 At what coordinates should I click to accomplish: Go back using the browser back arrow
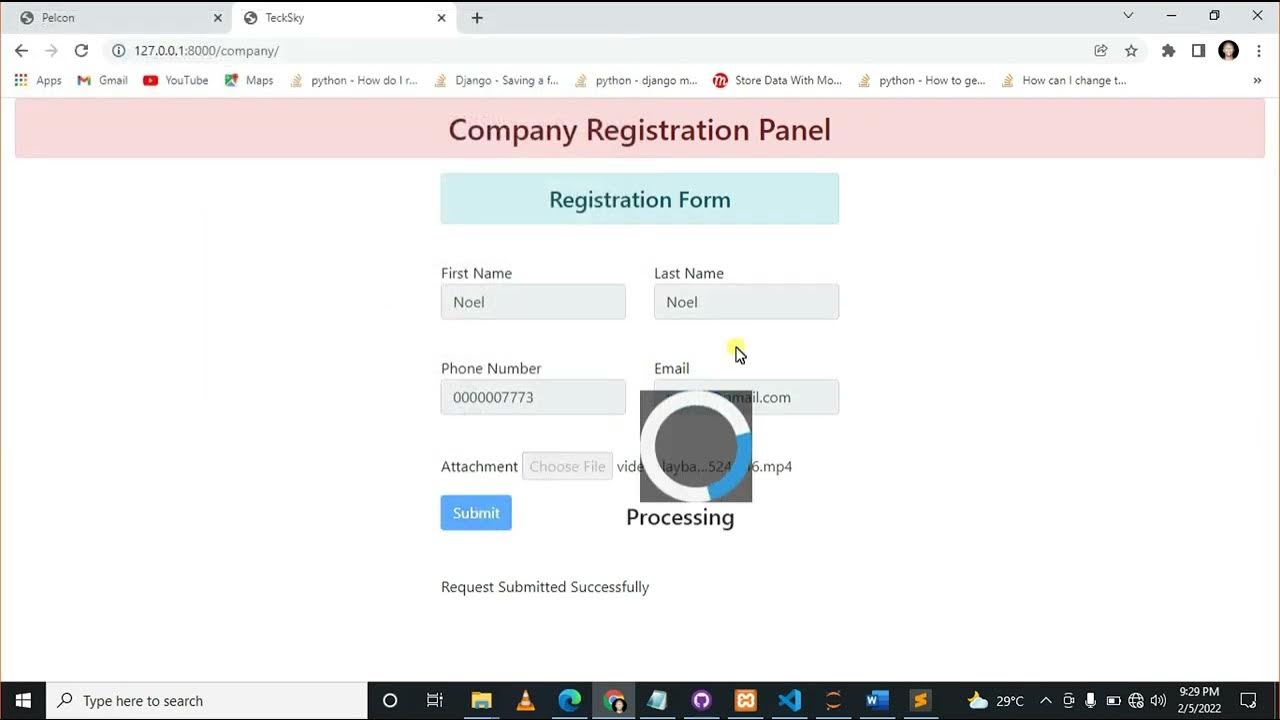tap(21, 51)
